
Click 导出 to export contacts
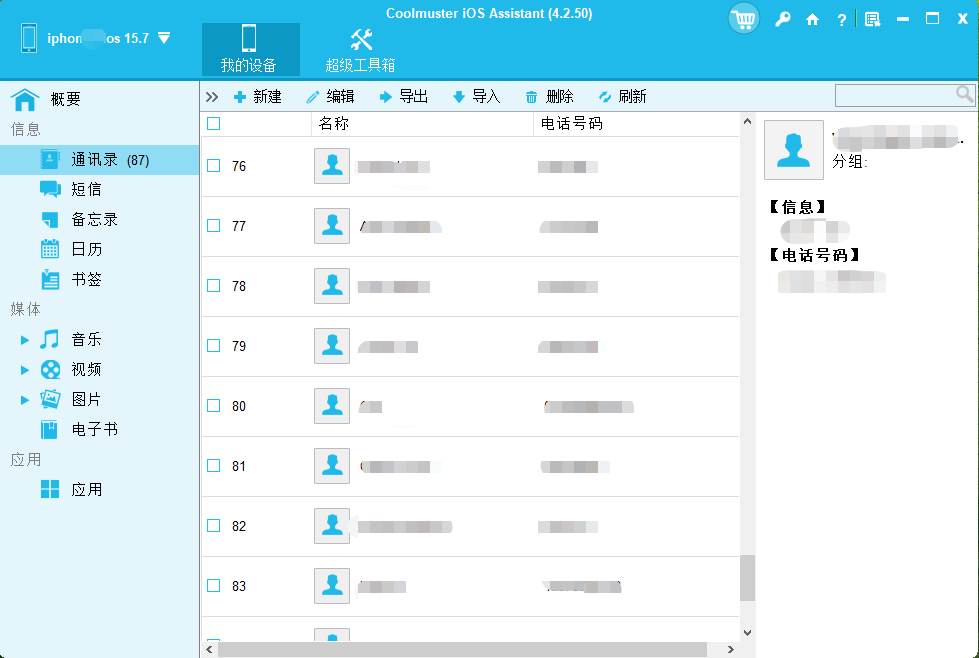click(404, 97)
